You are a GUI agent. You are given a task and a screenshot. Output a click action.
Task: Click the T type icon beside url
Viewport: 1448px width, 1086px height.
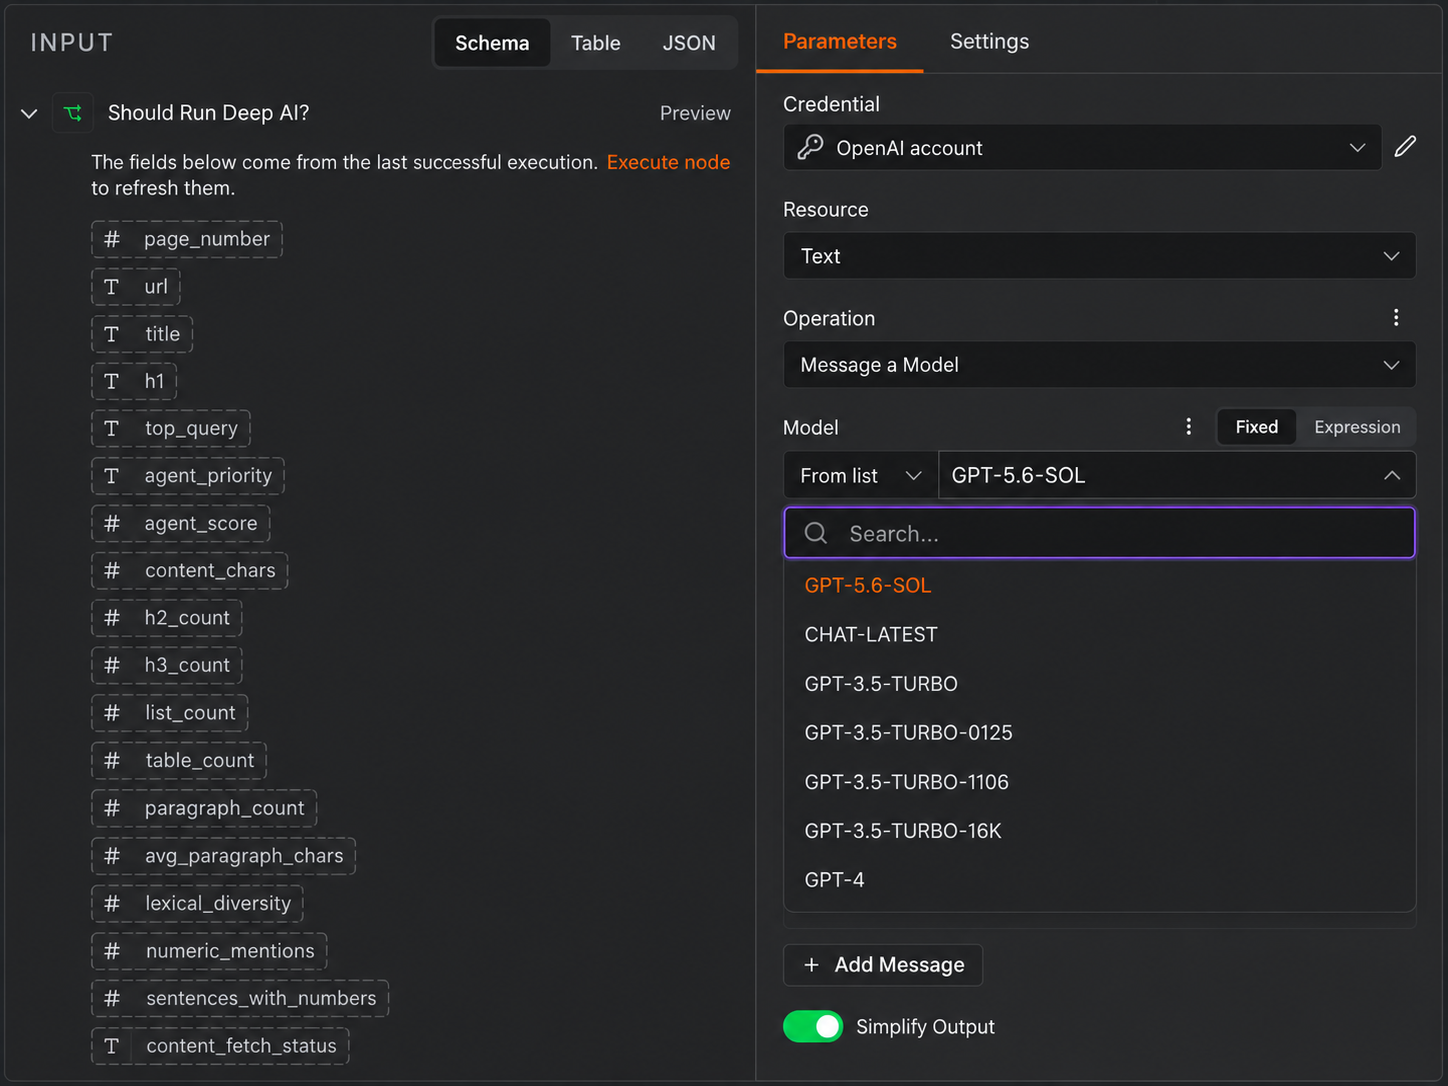(x=112, y=287)
